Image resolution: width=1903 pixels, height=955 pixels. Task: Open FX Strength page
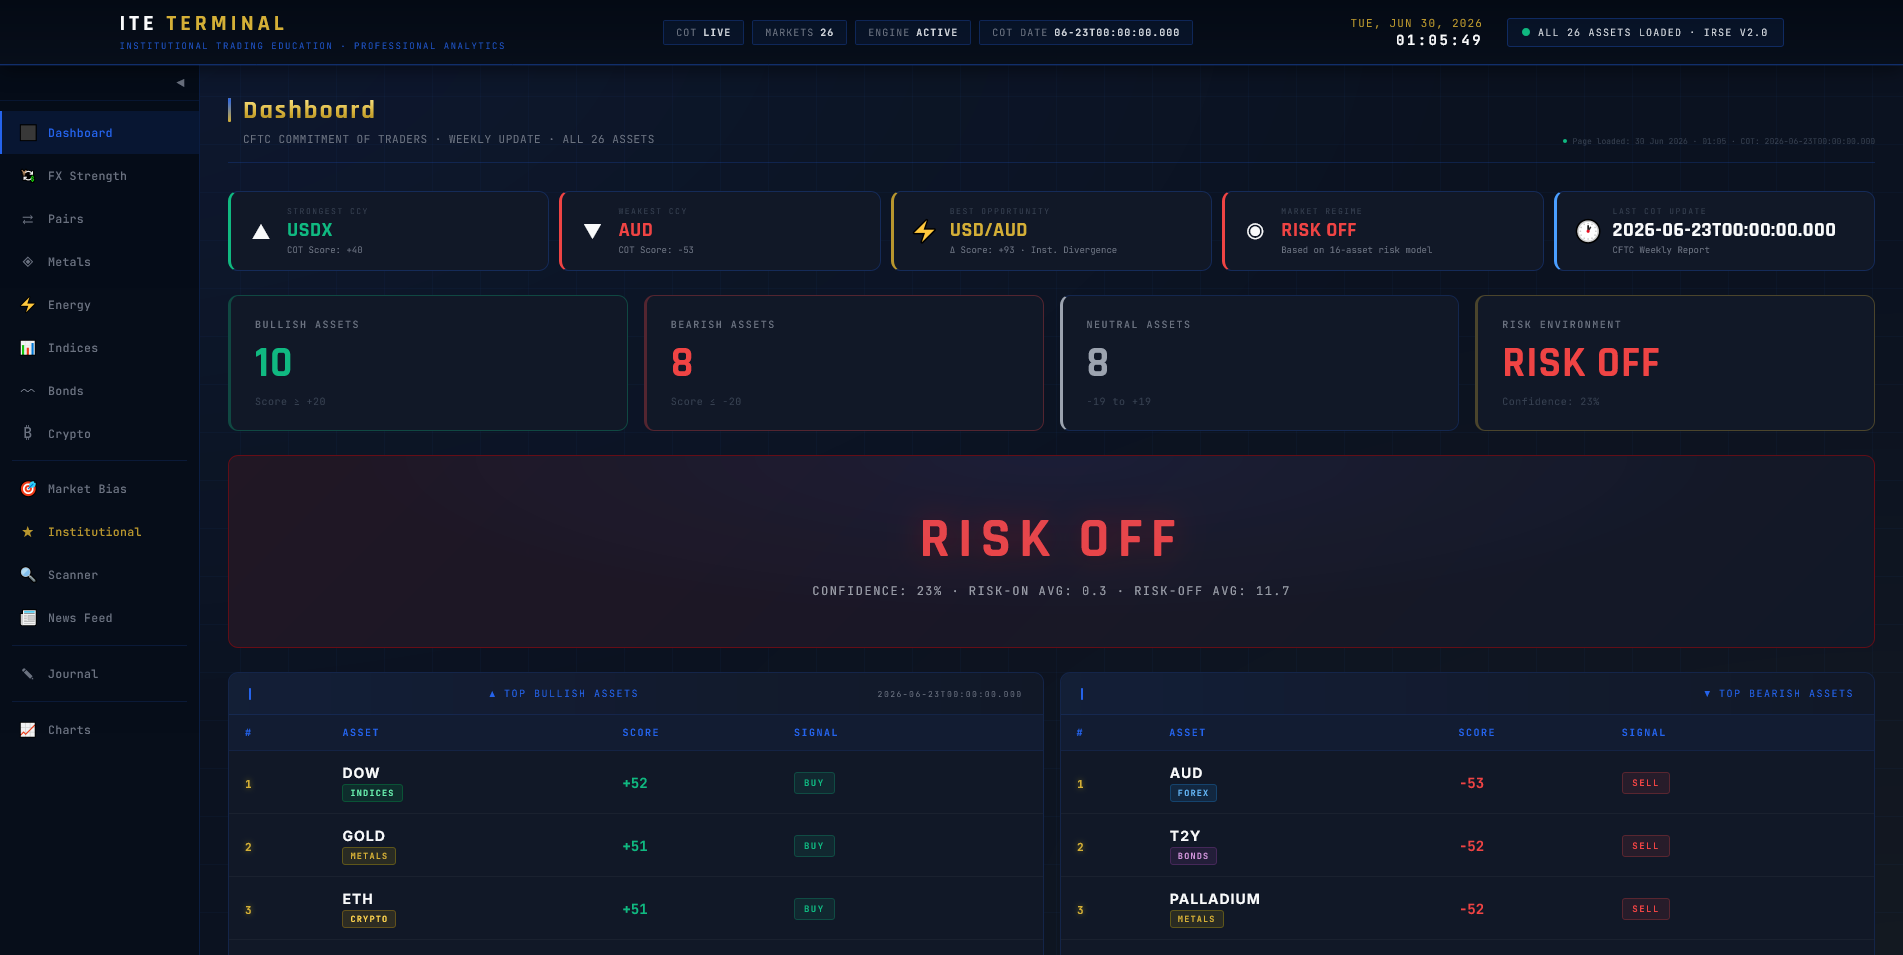pyautogui.click(x=100, y=176)
